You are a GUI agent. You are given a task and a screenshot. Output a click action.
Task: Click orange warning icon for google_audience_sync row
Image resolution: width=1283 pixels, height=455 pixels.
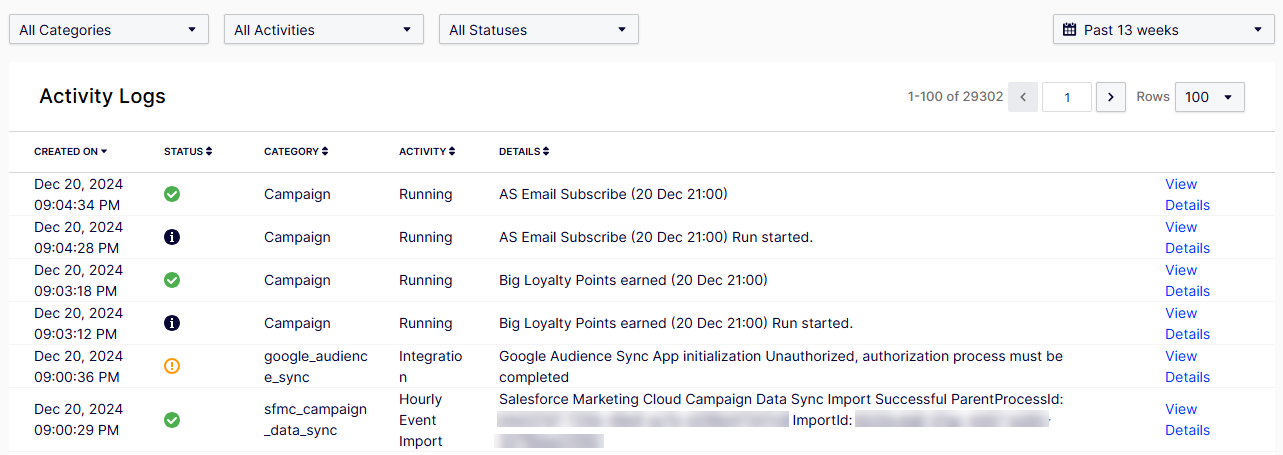coord(172,366)
